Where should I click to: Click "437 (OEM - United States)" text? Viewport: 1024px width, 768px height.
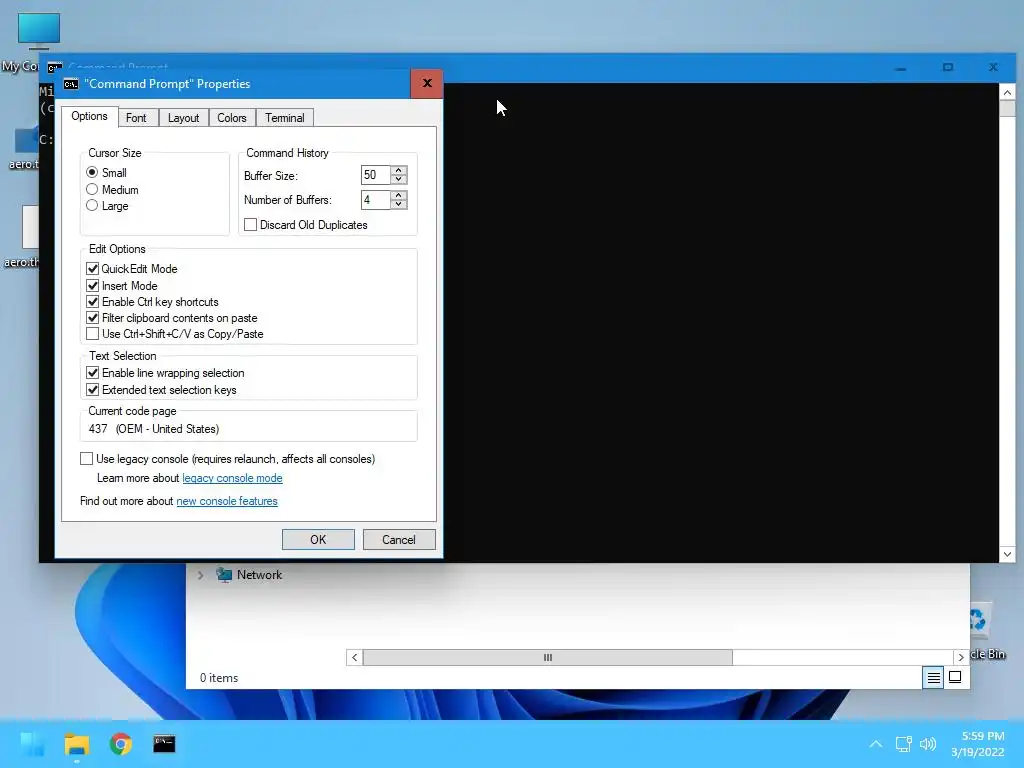point(153,429)
